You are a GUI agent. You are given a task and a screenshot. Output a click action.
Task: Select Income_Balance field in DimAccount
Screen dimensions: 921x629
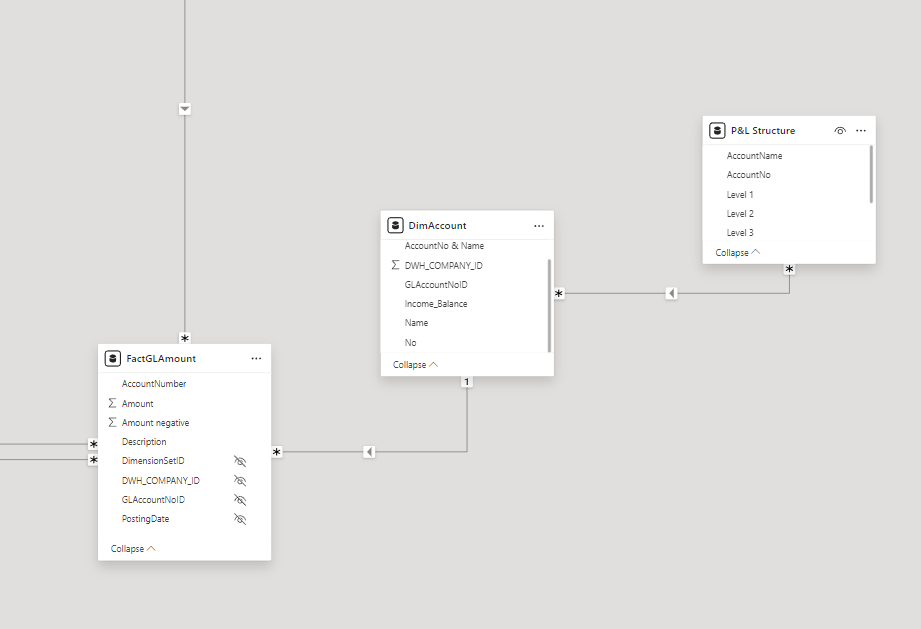436,304
